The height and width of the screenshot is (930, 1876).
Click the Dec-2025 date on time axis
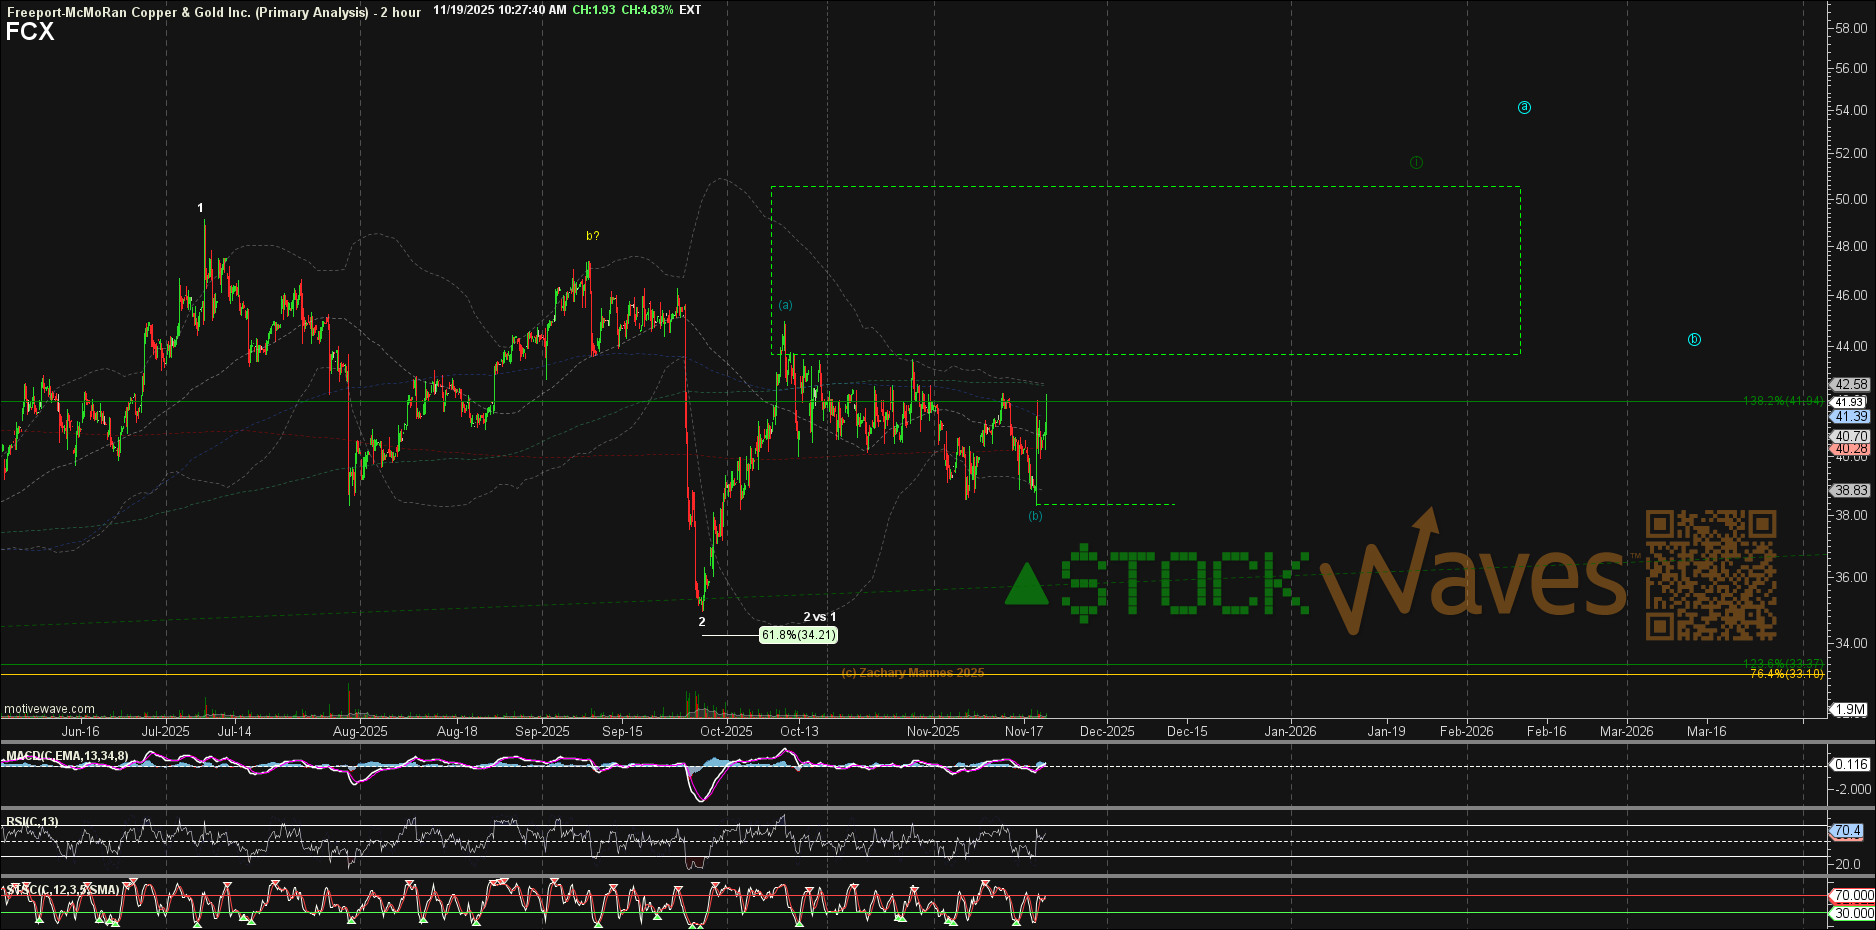[1107, 731]
